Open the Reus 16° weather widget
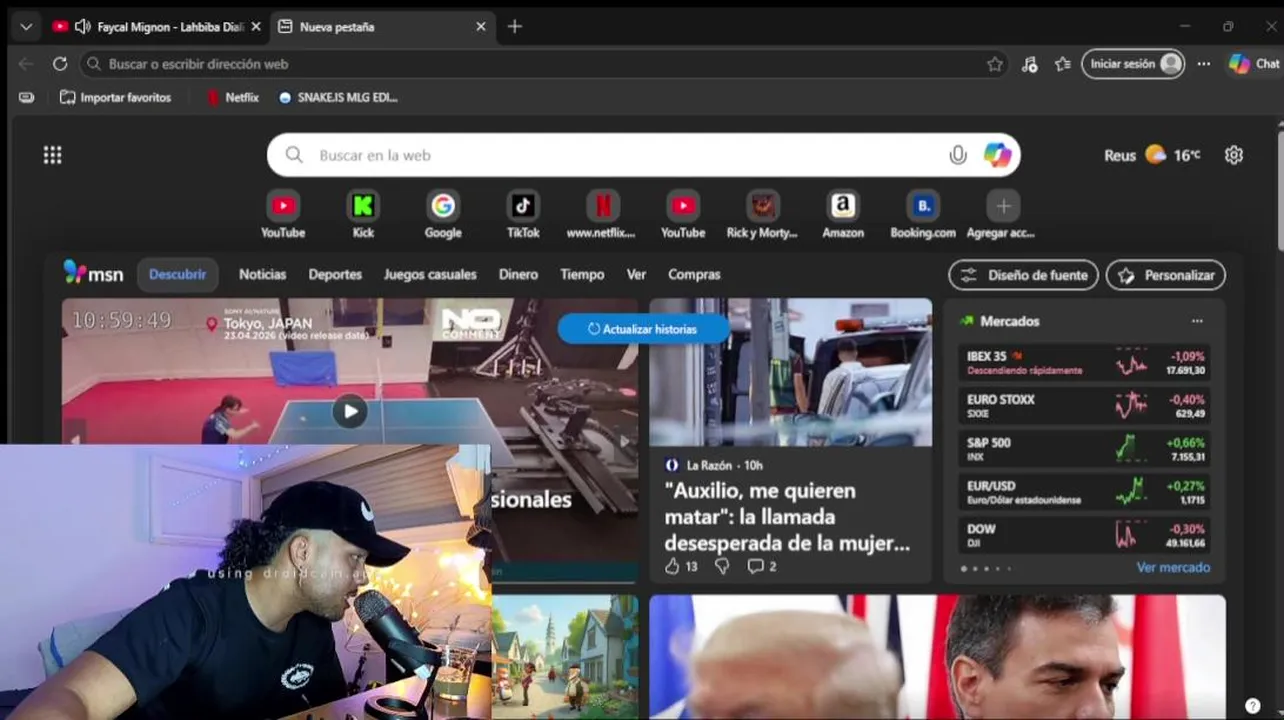The width and height of the screenshot is (1284, 720). [x=1152, y=155]
